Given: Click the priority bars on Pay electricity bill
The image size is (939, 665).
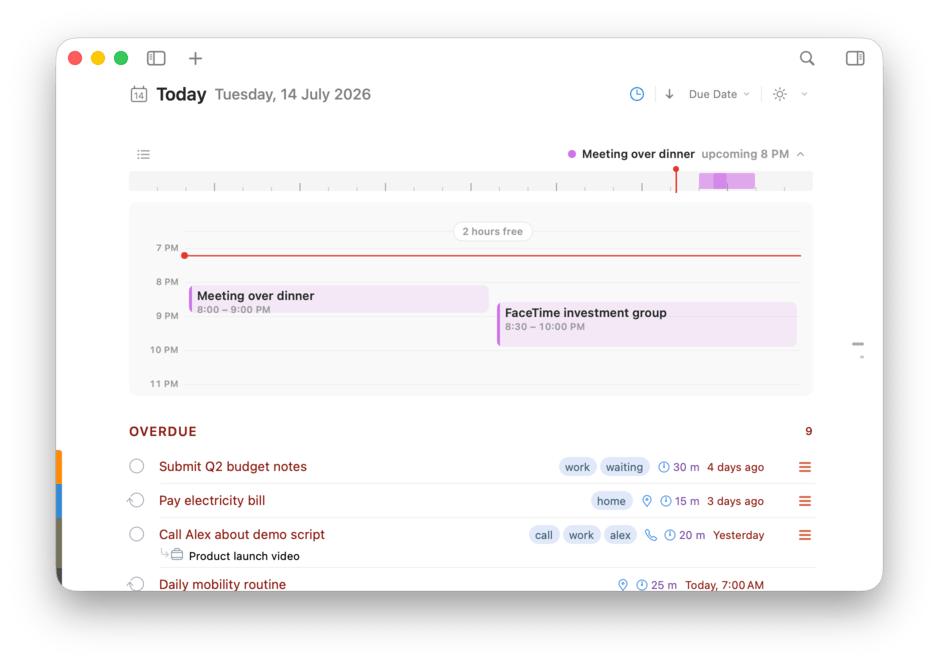Looking at the screenshot, I should 805,501.
